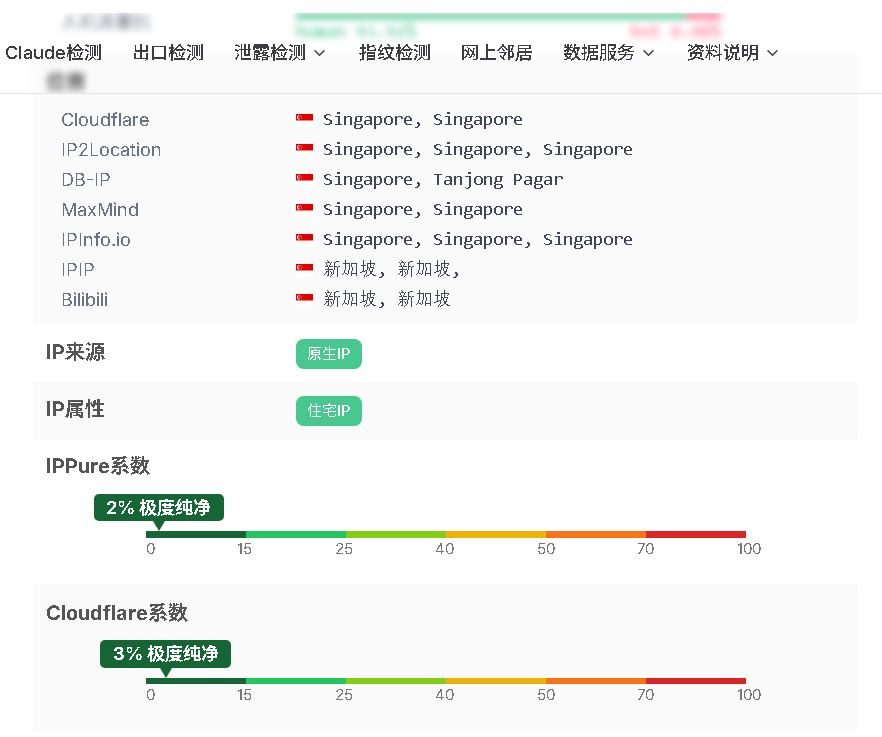Click the Singapore flag in DB-IP row
Viewport: 882px width, 737px height.
click(x=304, y=179)
